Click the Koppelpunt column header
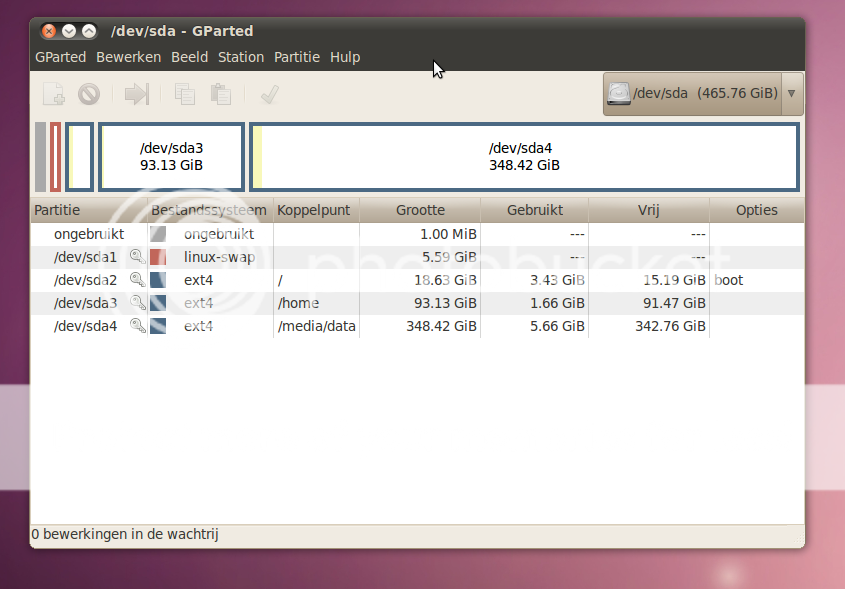The image size is (845, 589). [314, 210]
